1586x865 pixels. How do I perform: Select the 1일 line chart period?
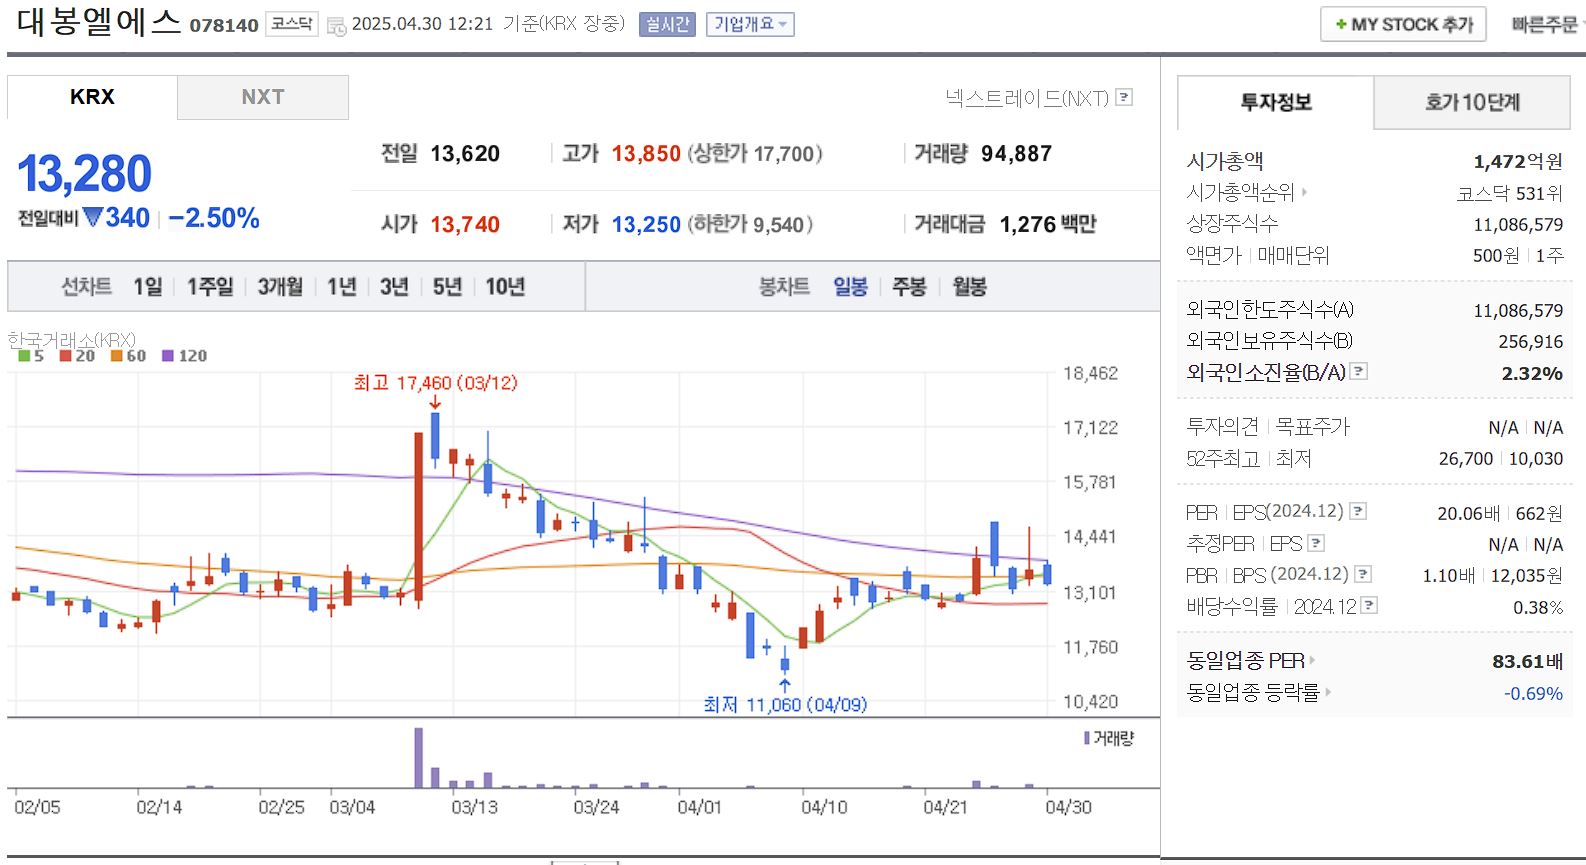tap(148, 287)
